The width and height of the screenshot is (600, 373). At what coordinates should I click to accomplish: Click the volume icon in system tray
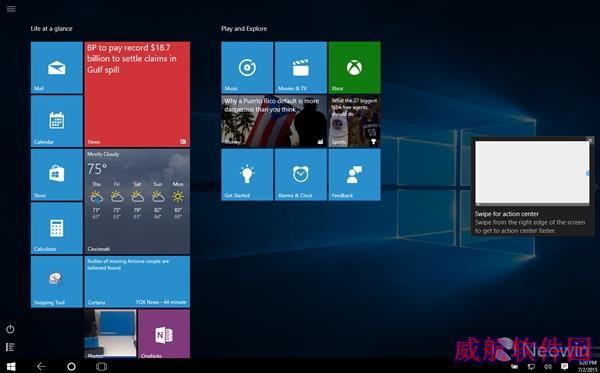[x=548, y=366]
